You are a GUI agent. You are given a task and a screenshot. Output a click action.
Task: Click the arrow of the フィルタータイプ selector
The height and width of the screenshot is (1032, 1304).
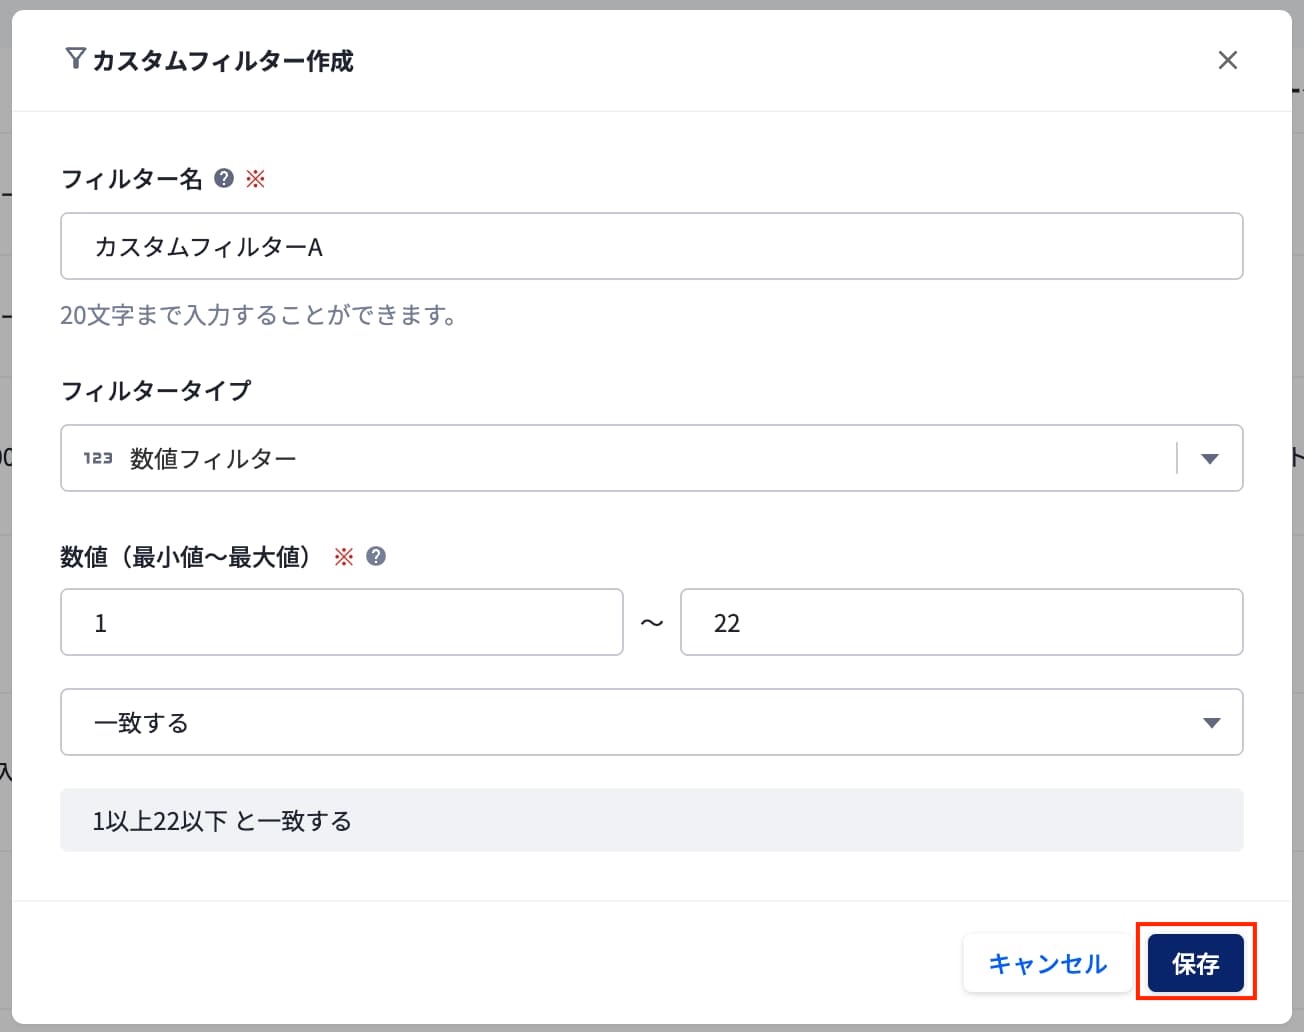click(1210, 458)
